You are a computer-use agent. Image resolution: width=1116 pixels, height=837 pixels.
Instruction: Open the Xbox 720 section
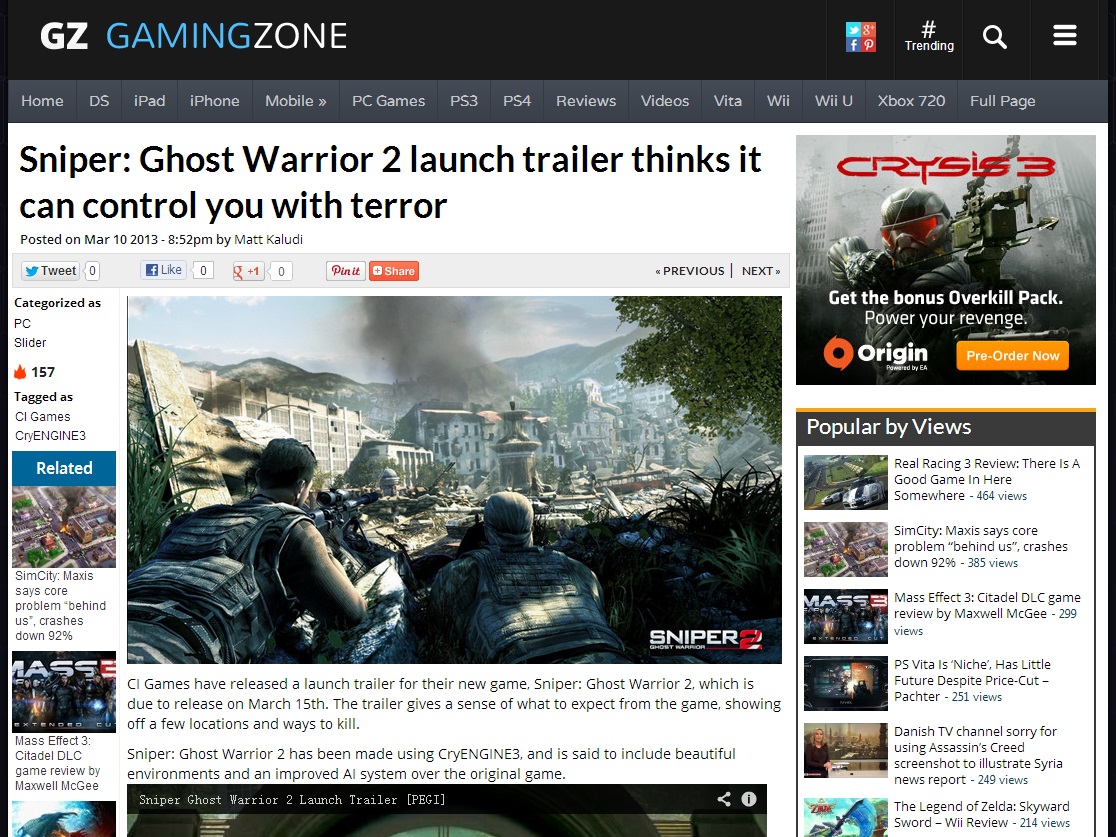point(911,101)
